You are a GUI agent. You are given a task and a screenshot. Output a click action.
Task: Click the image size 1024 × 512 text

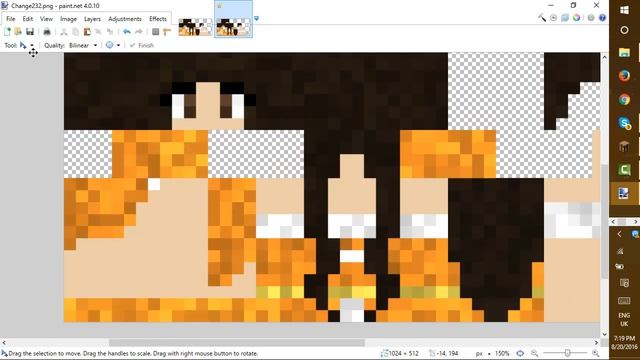click(404, 353)
